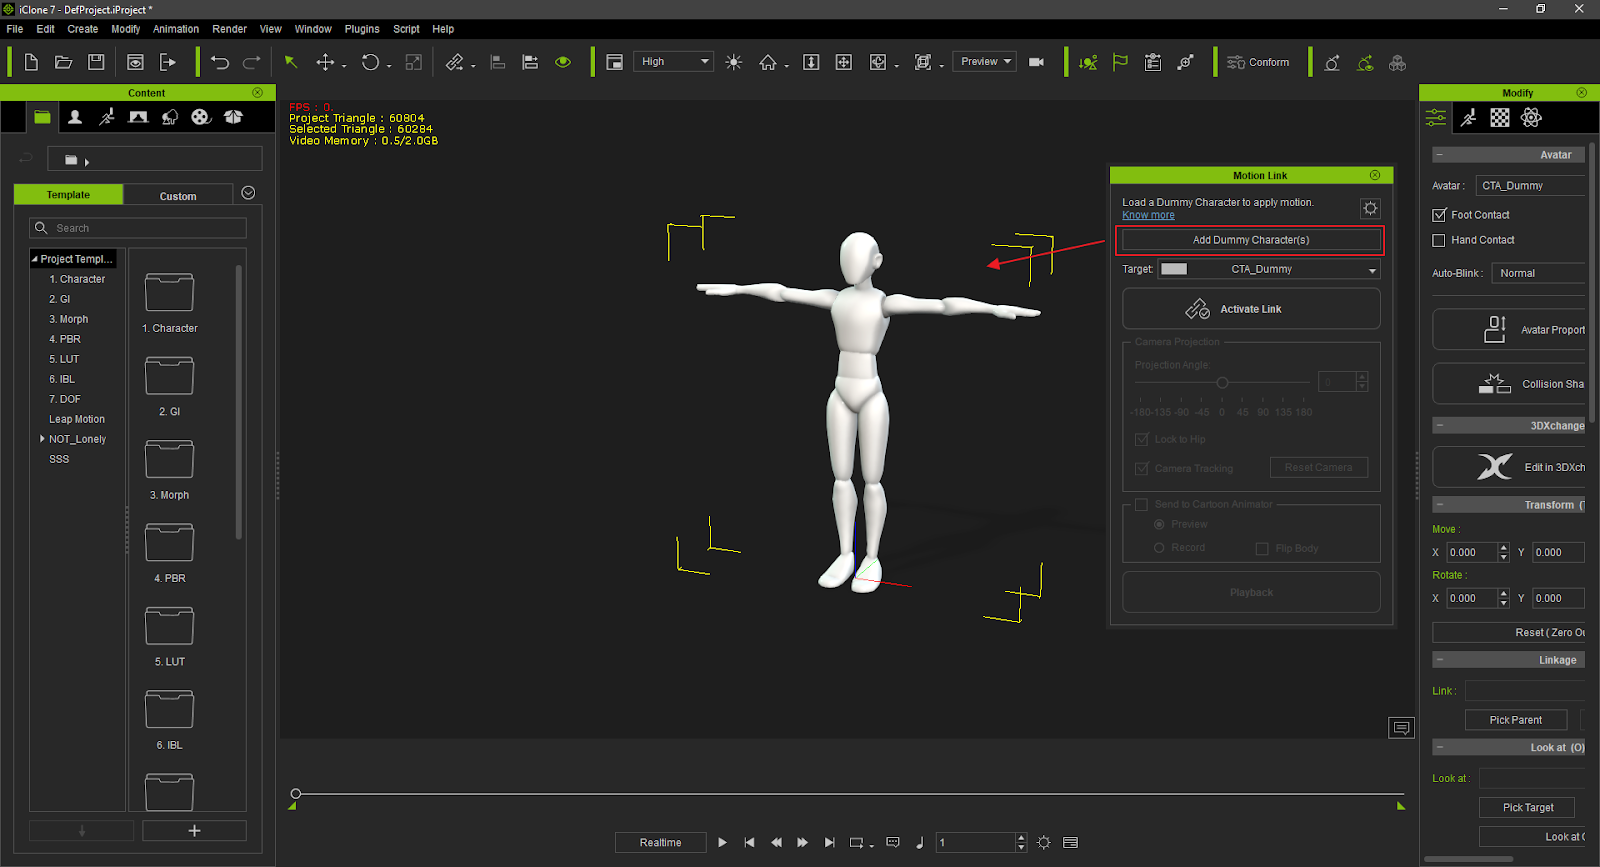Choose the Select object arrow tool
This screenshot has height=867, width=1600.
291,62
